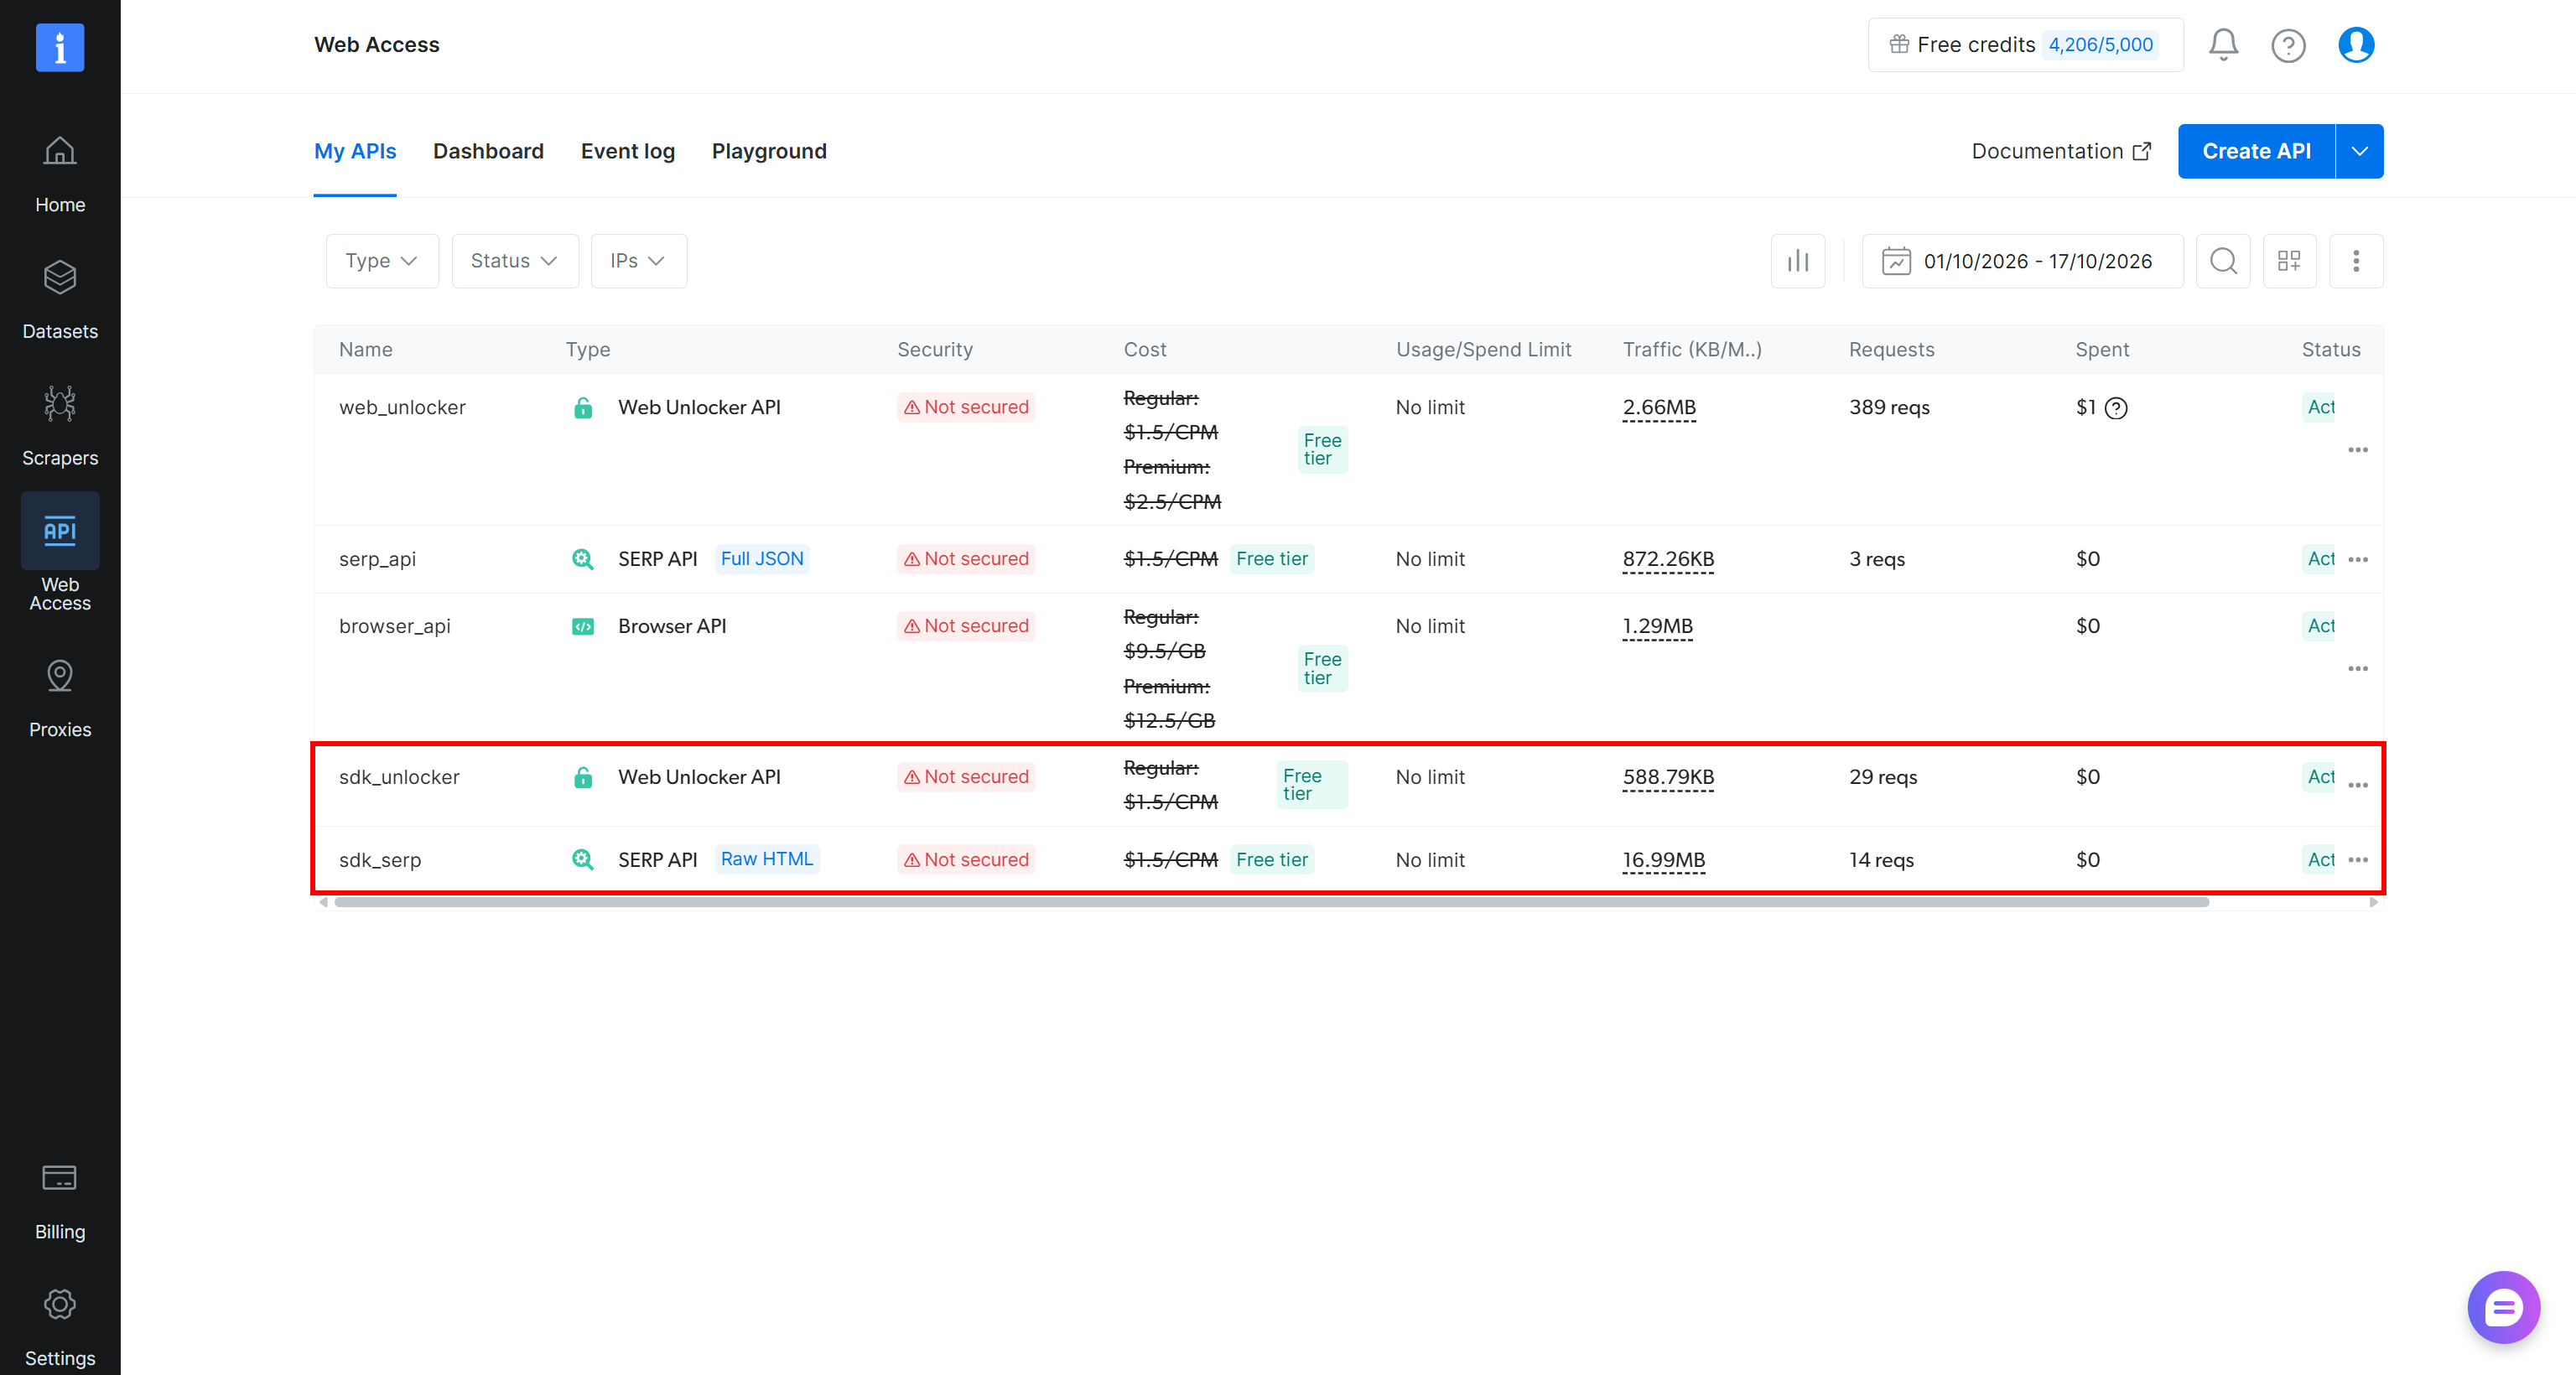Screen dimensions: 2576x1375
Task: Open Home in the sidebar
Action: click(60, 175)
